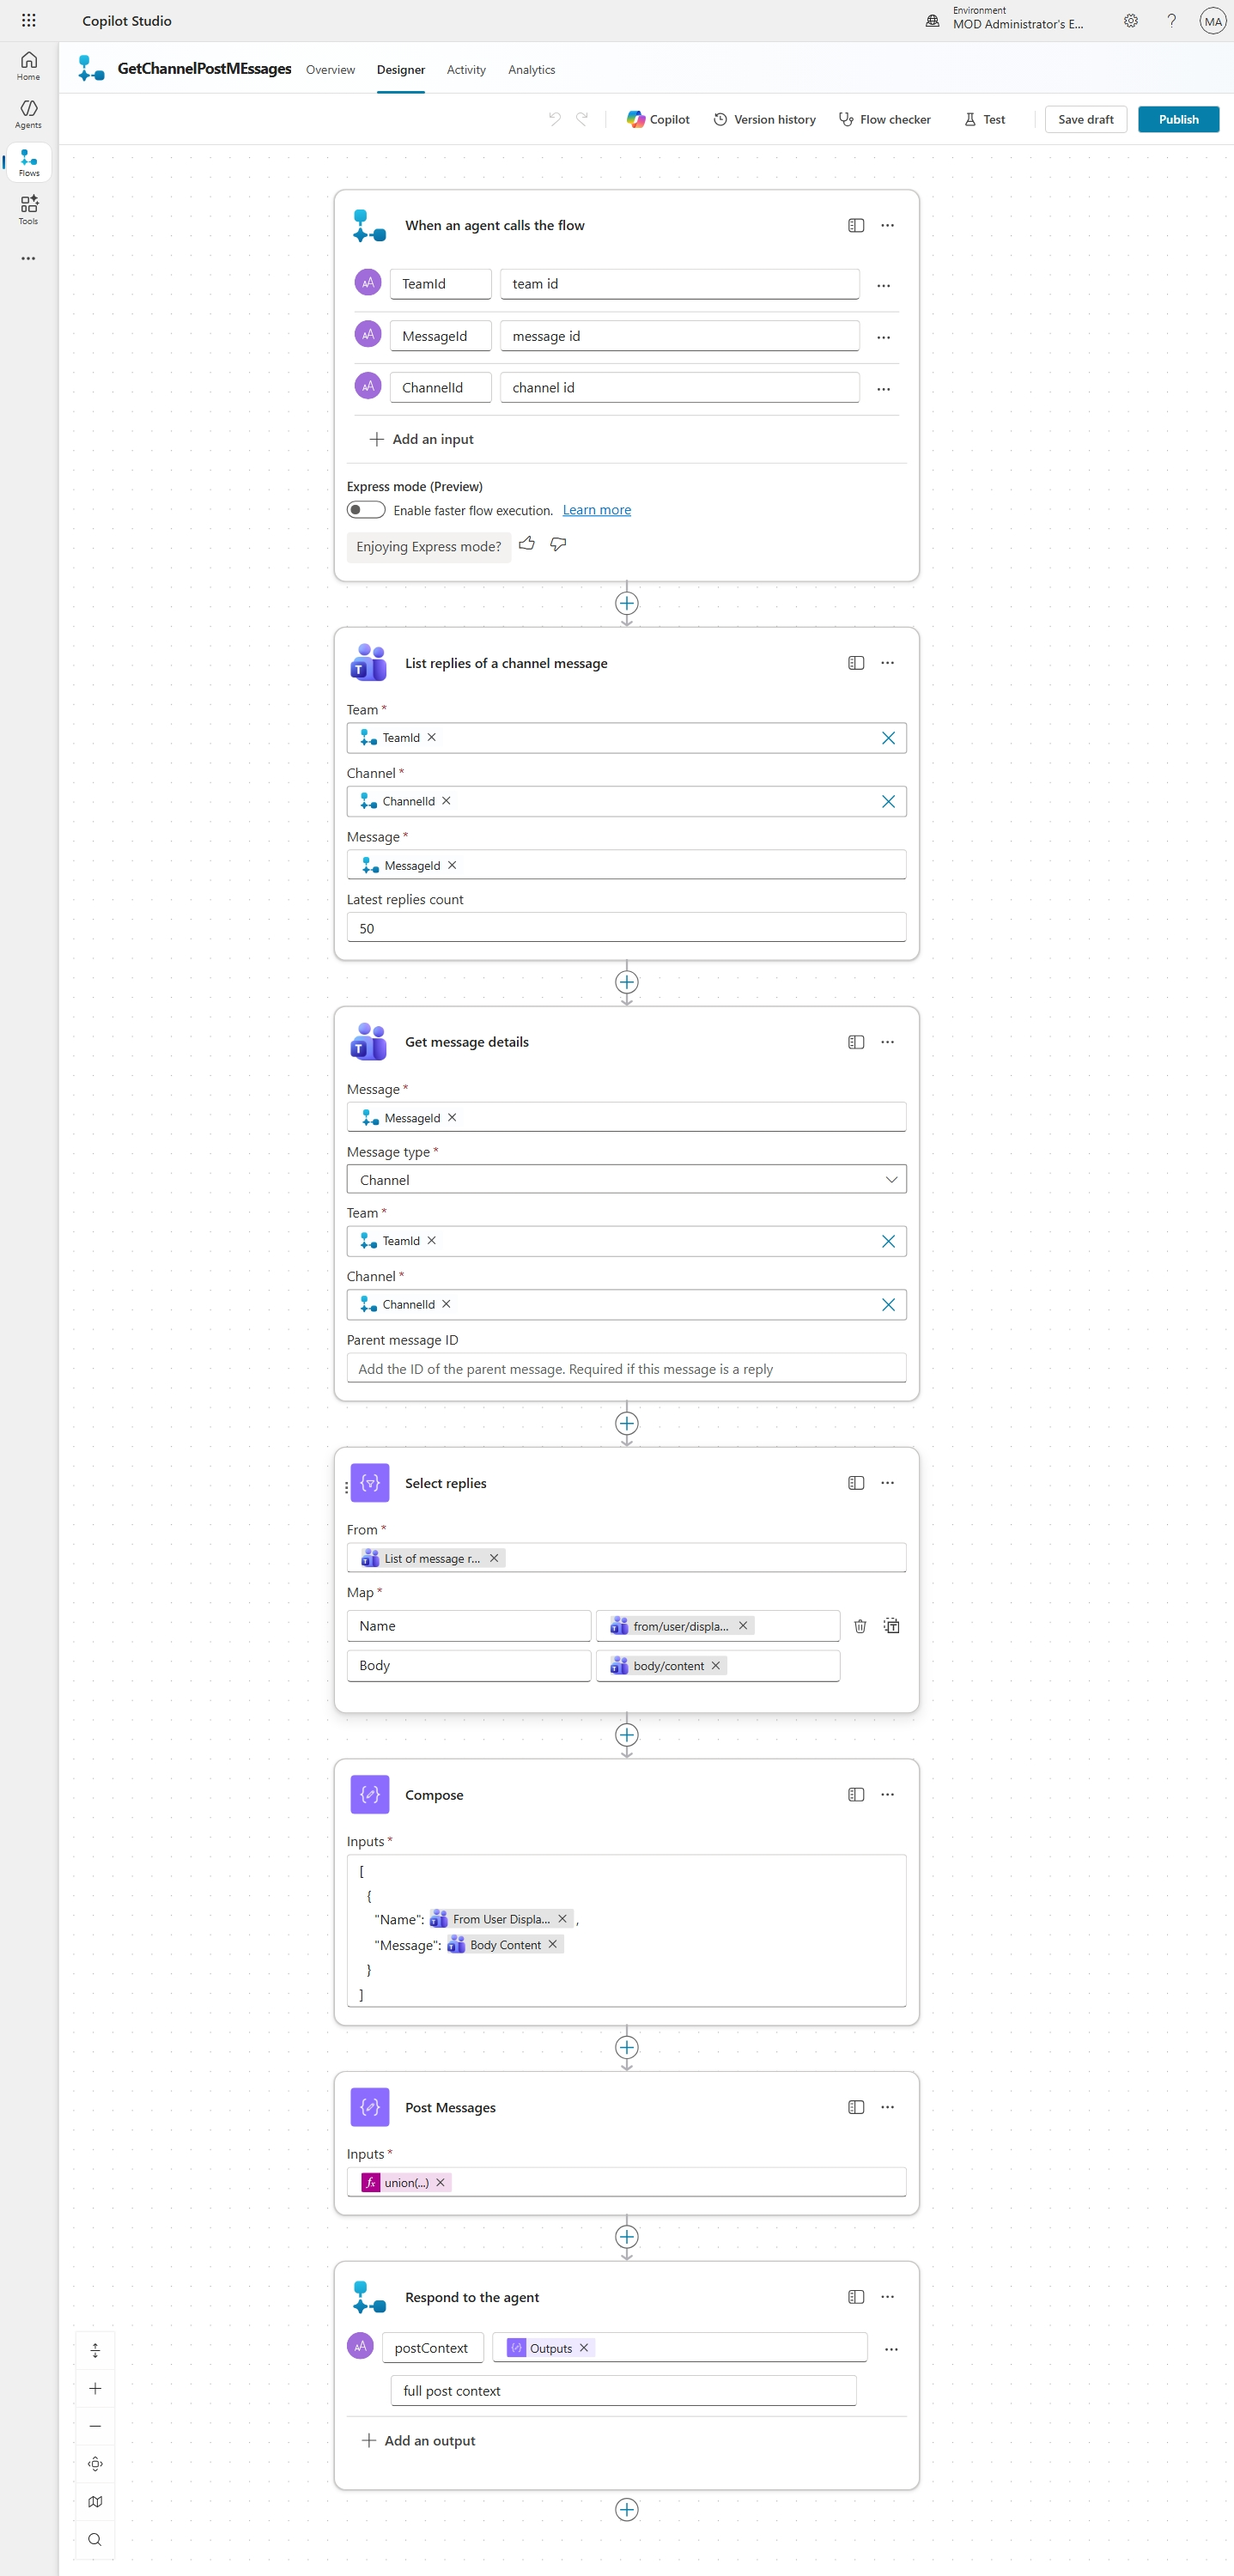1234x2576 pixels.
Task: Insert step below Respond to the agent
Action: (x=627, y=2509)
